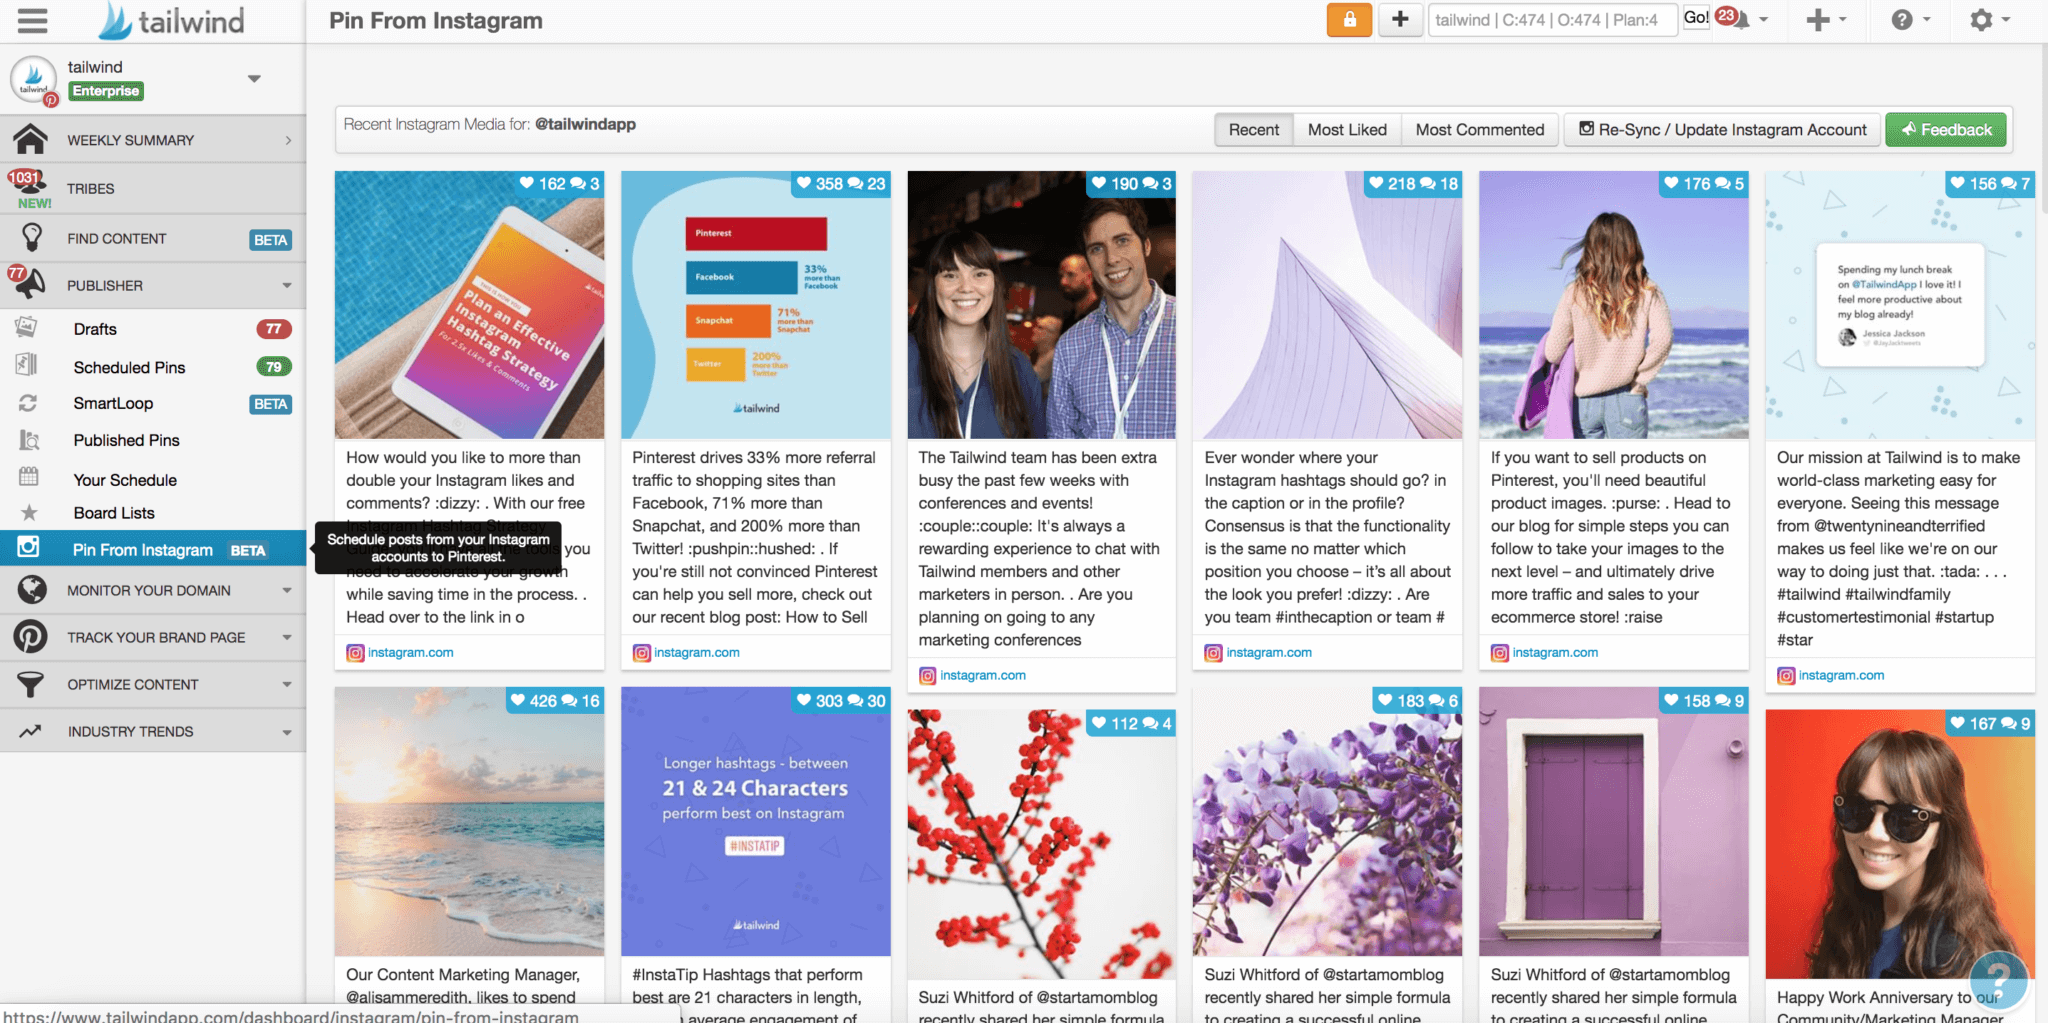Viewport: 2048px width, 1023px height.
Task: Click the Tailwind logo
Action: [x=170, y=20]
